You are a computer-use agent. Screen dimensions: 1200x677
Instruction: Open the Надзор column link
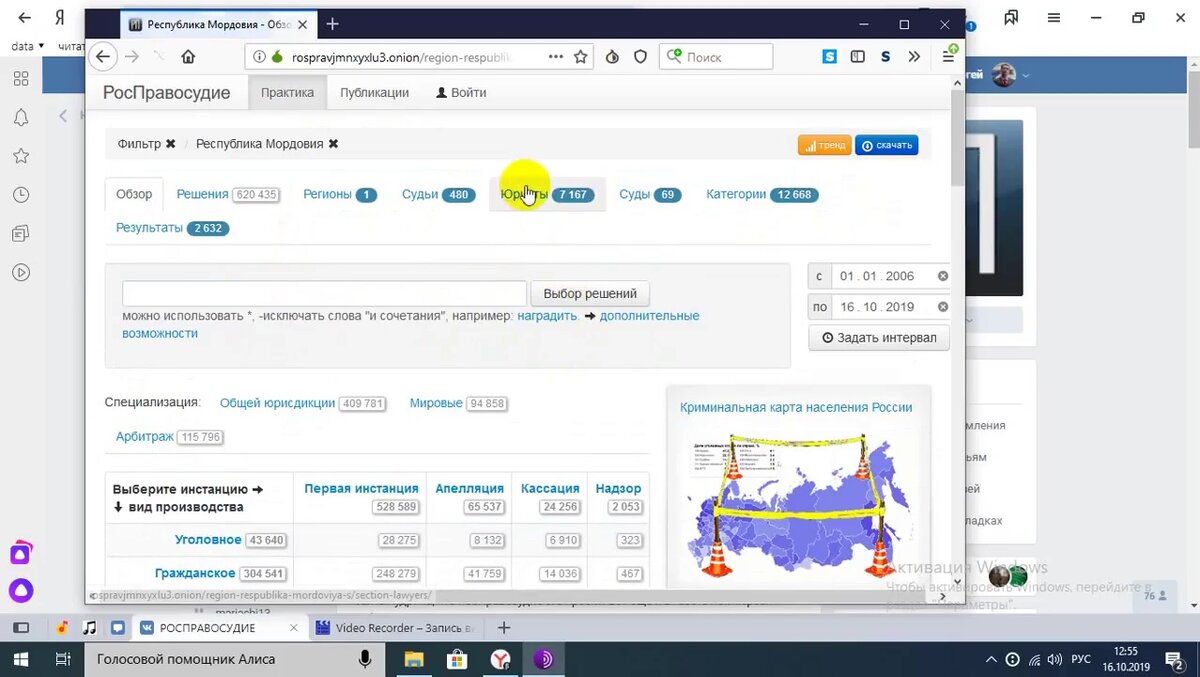coord(618,489)
